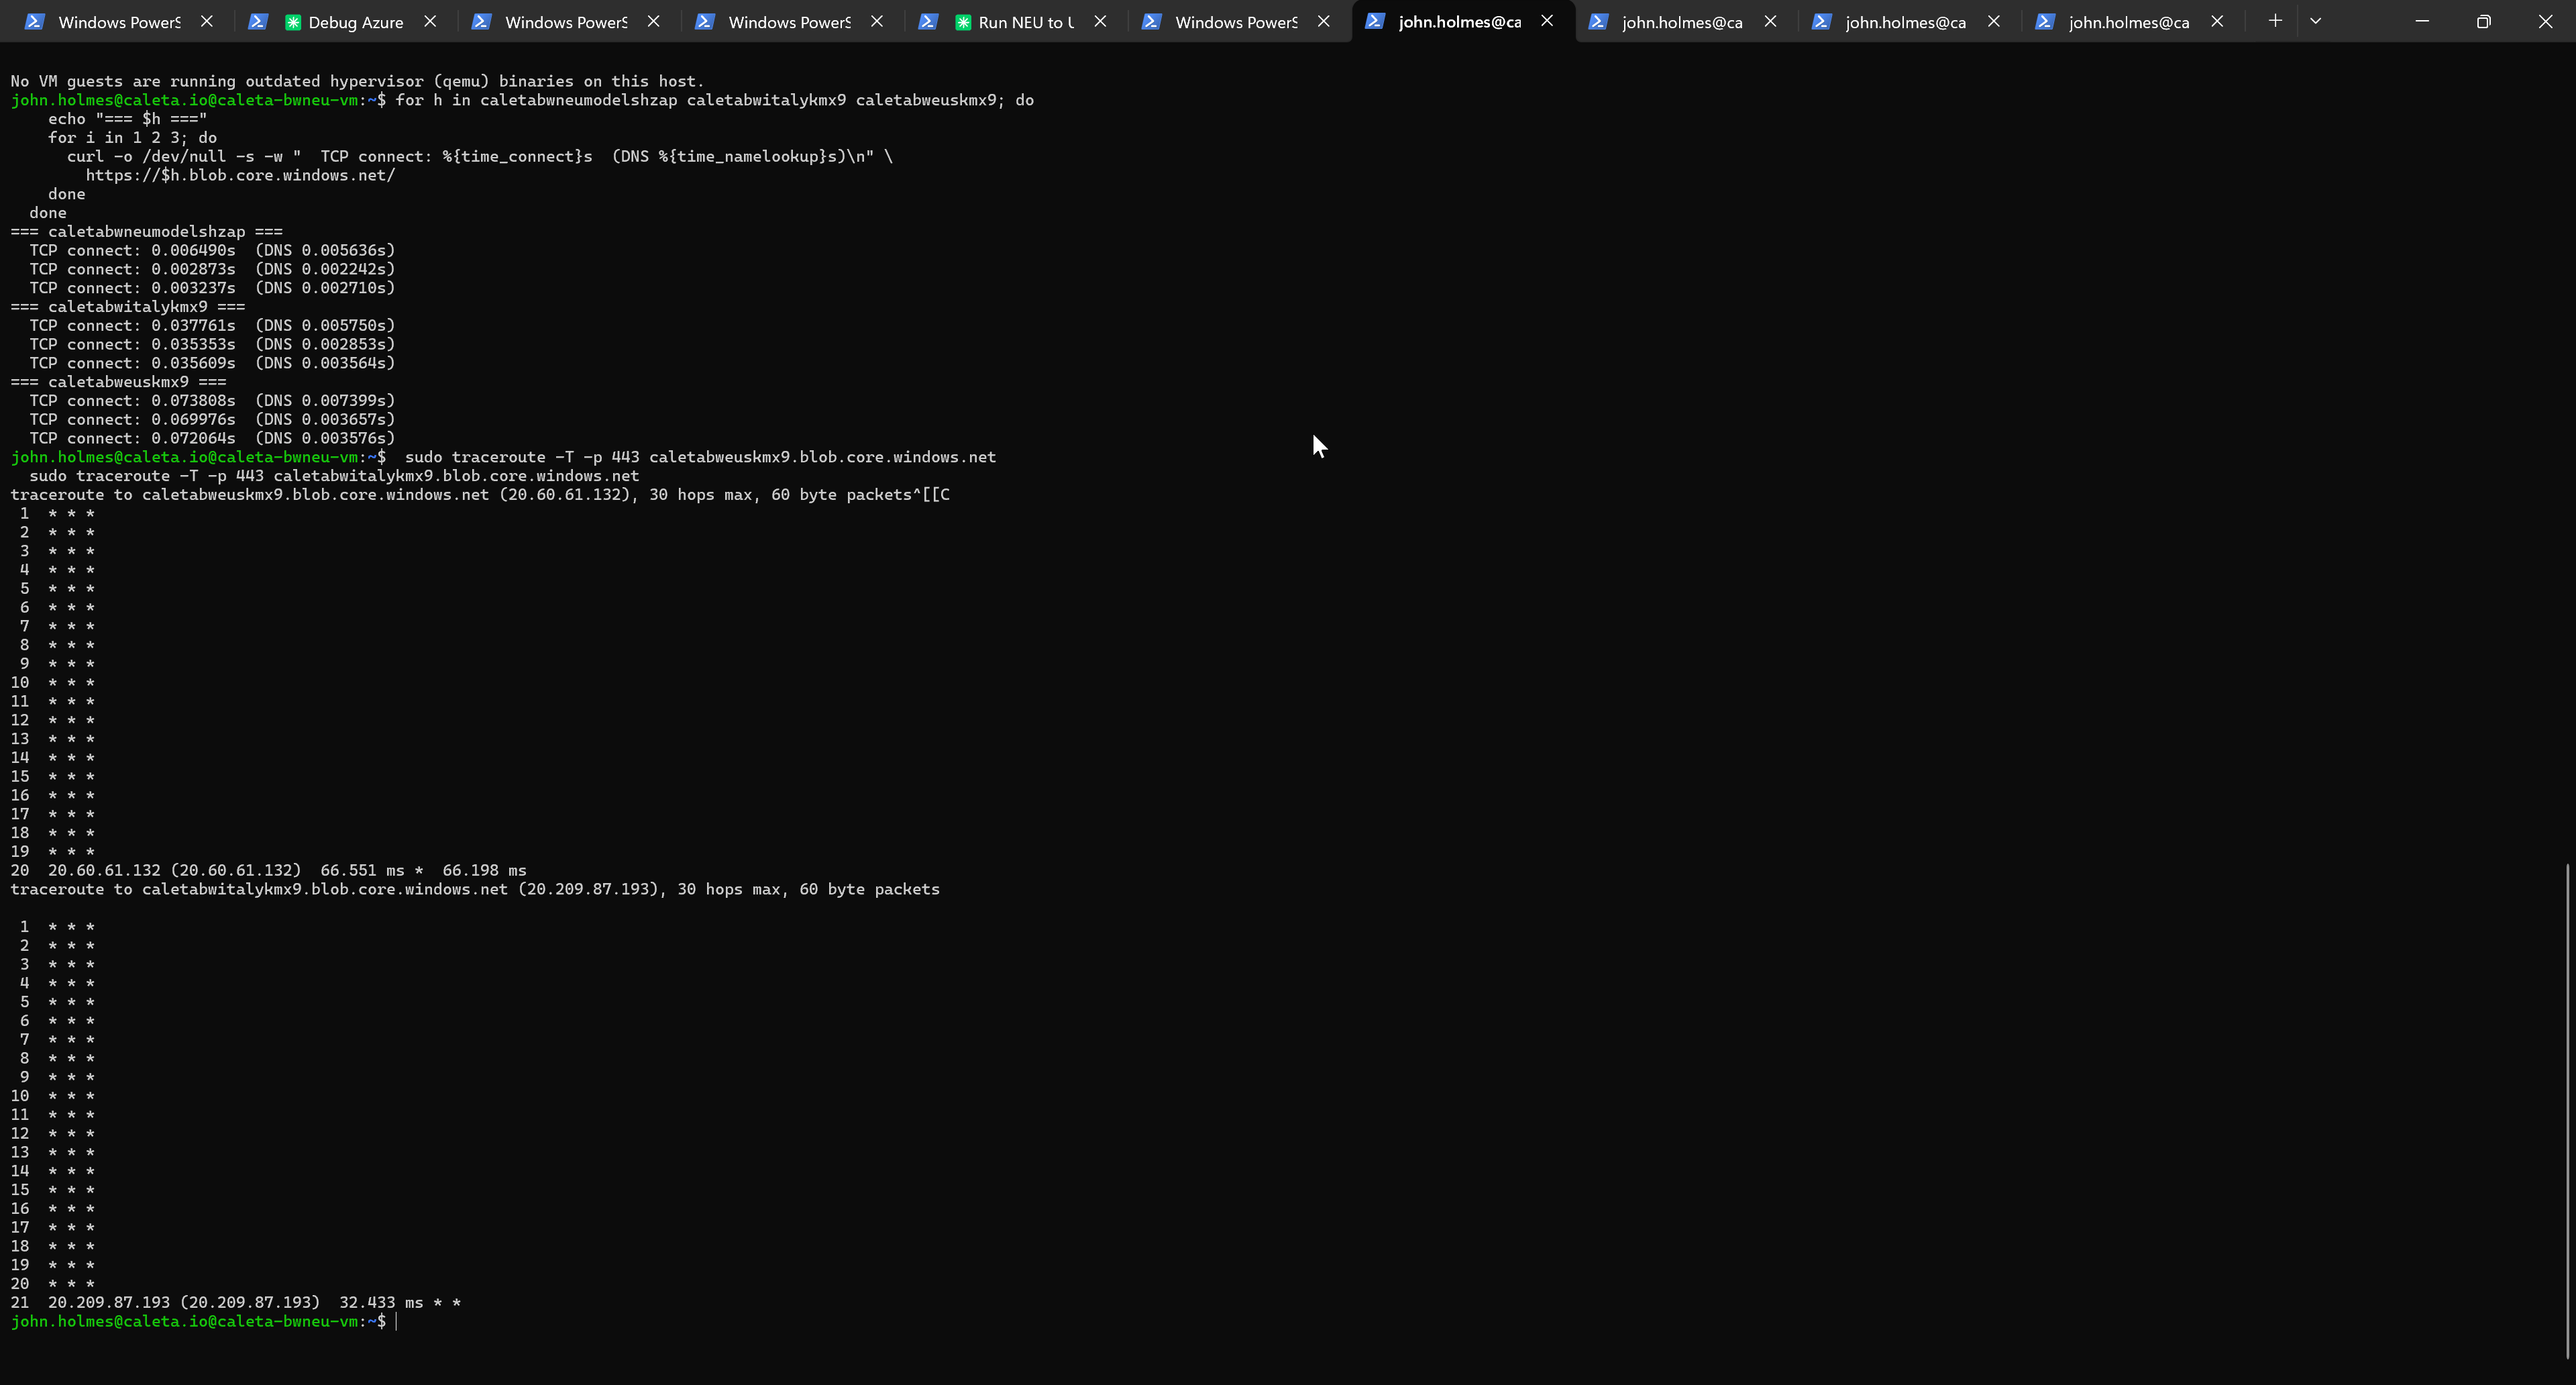This screenshot has width=2576, height=1385.
Task: Click the 'curl -o /dev/null -s -w' command line
Action: pyautogui.click(x=480, y=156)
